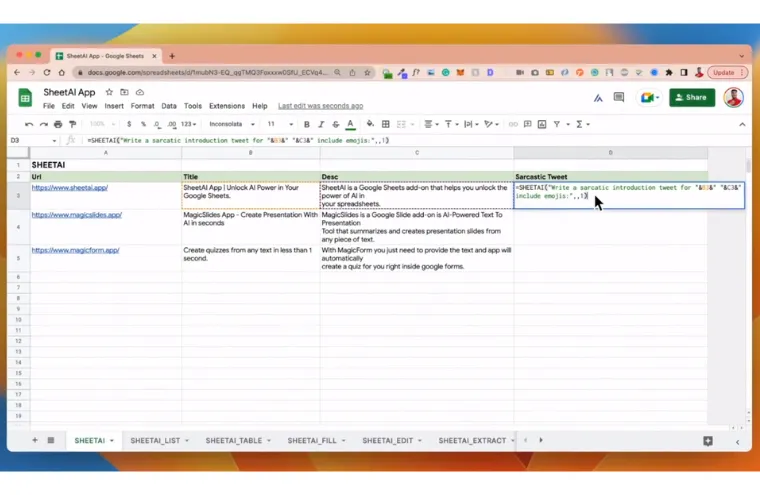This screenshot has width=760, height=495.
Task: Collapse the toolbar with chevron arrow
Action: click(742, 125)
